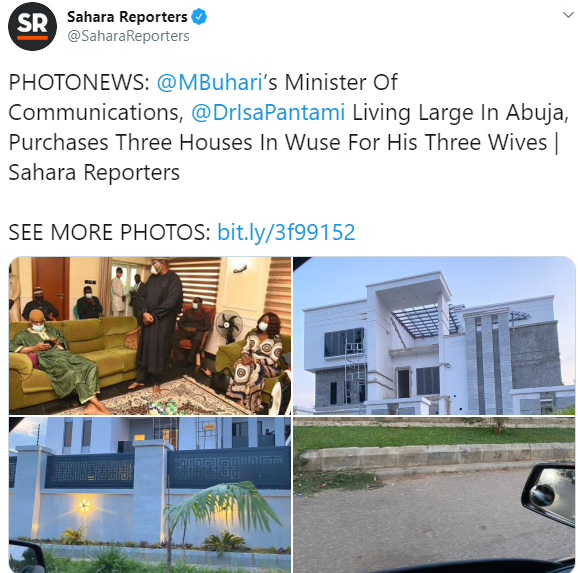Click the scaffolding on the white house photo
The width and height of the screenshot is (578, 573).
coord(353,372)
